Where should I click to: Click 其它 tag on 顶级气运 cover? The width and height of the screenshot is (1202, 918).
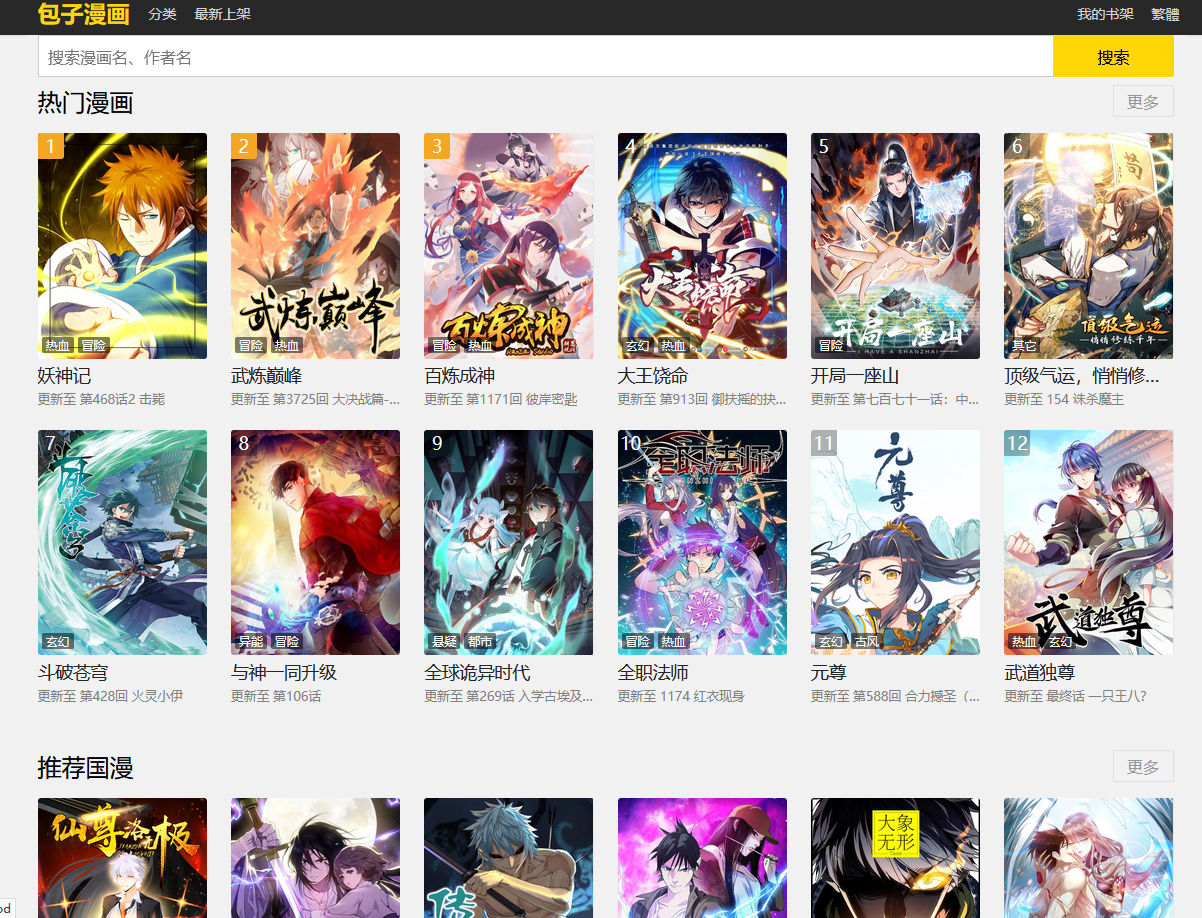tap(1023, 345)
